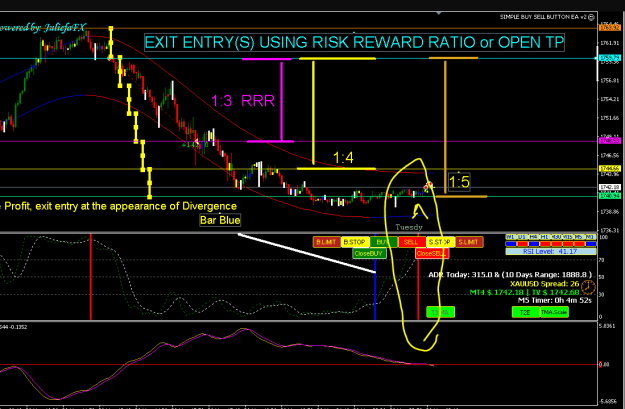
Task: Toggle the T2E indicator button
Action: (525, 312)
